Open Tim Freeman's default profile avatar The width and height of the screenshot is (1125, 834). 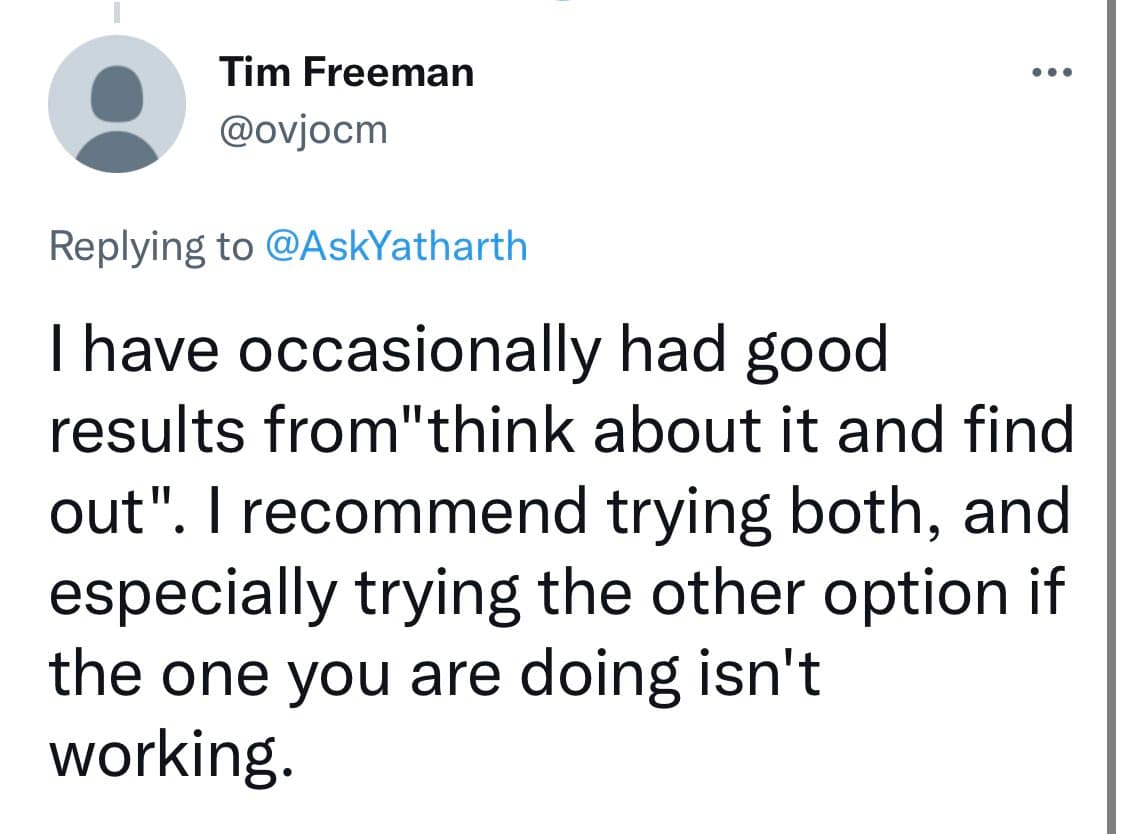(117, 103)
